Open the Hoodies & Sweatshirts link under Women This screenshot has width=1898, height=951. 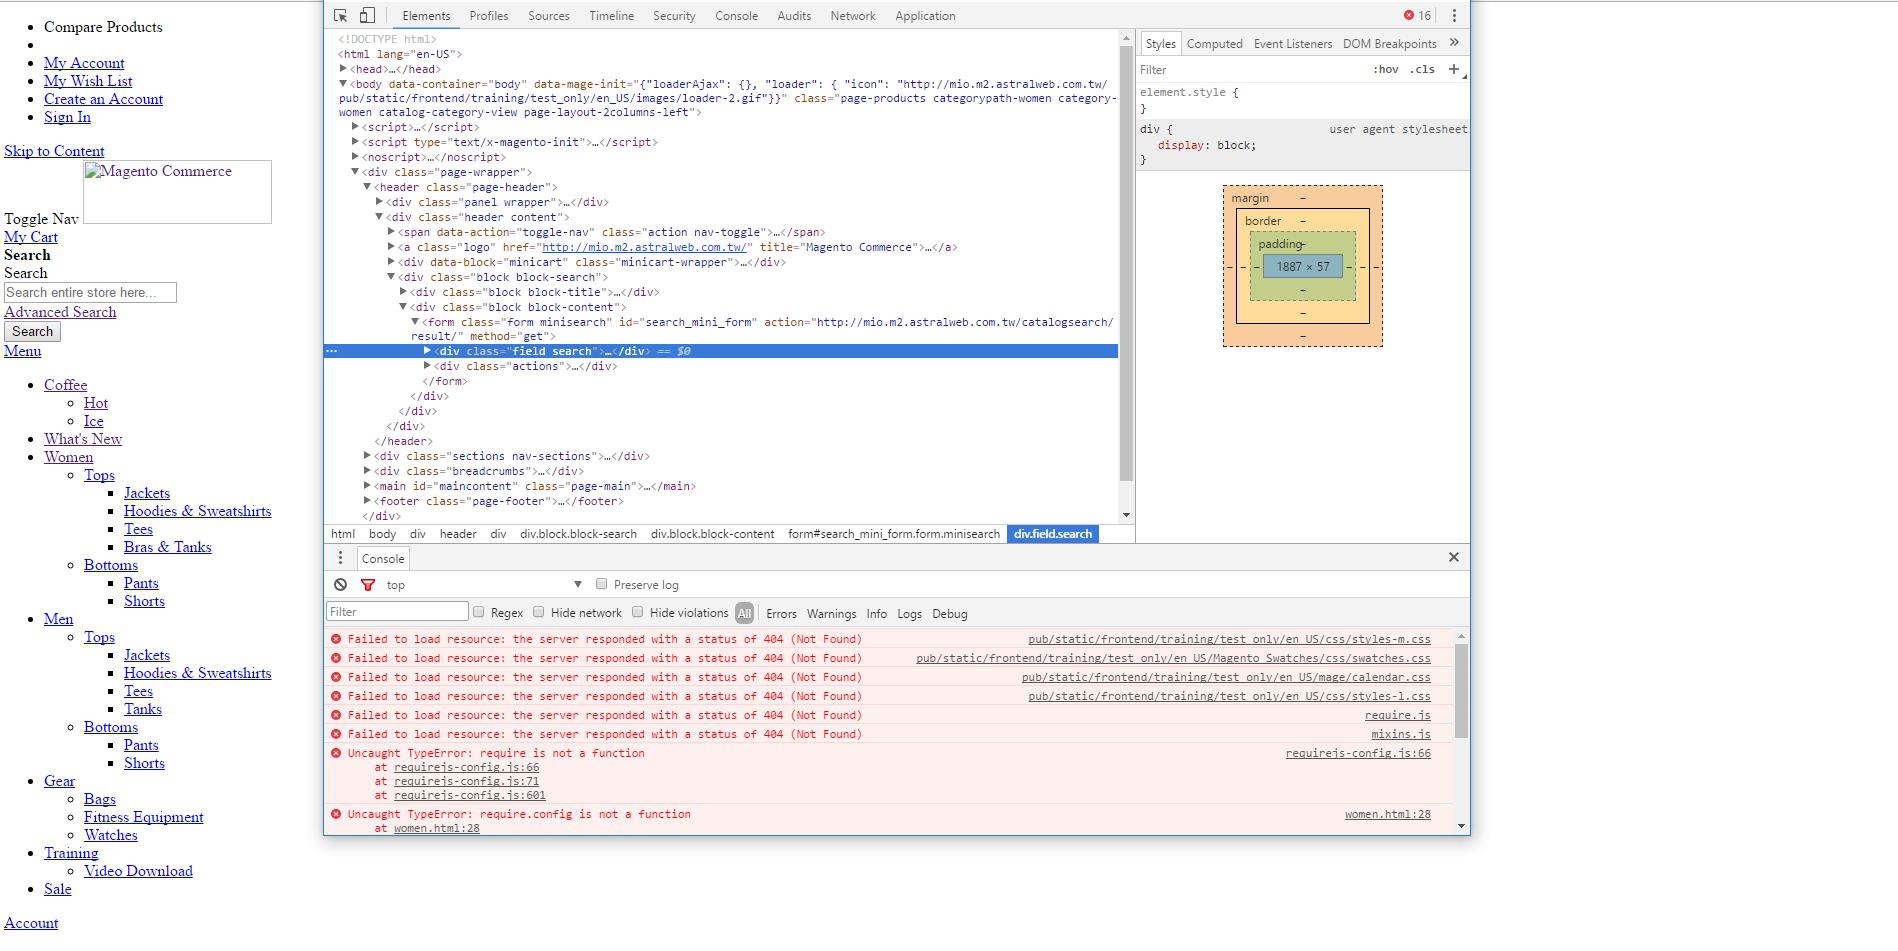197,511
